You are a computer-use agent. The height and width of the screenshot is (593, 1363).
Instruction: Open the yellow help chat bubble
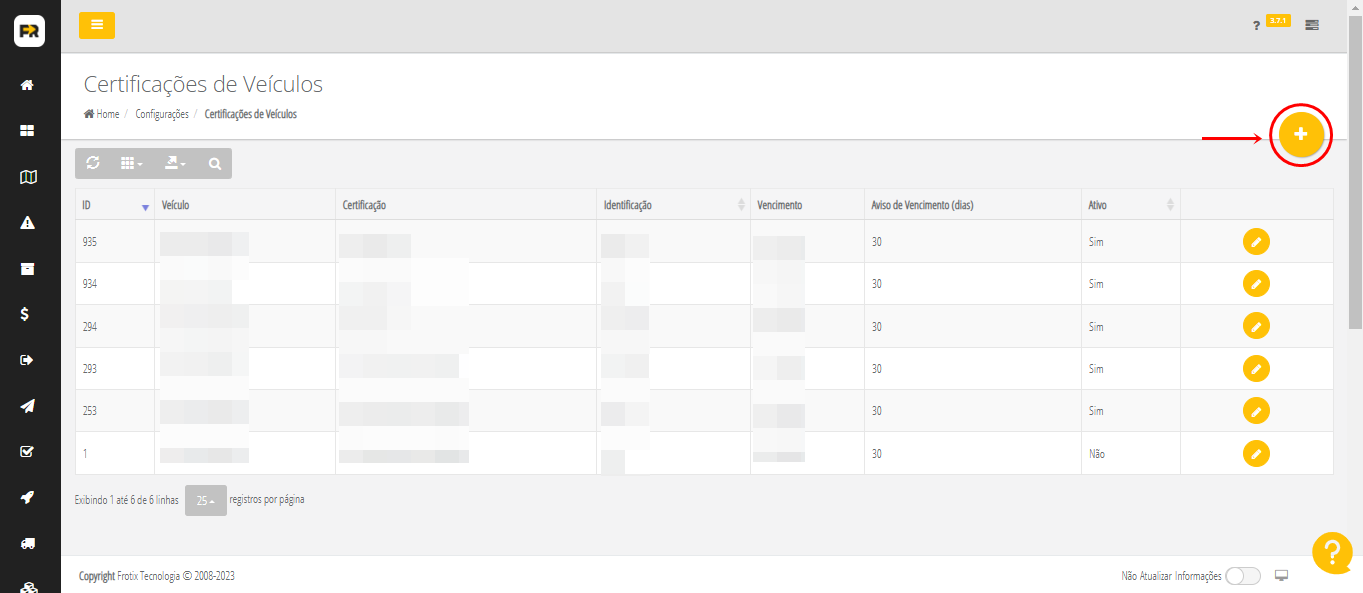click(1332, 553)
